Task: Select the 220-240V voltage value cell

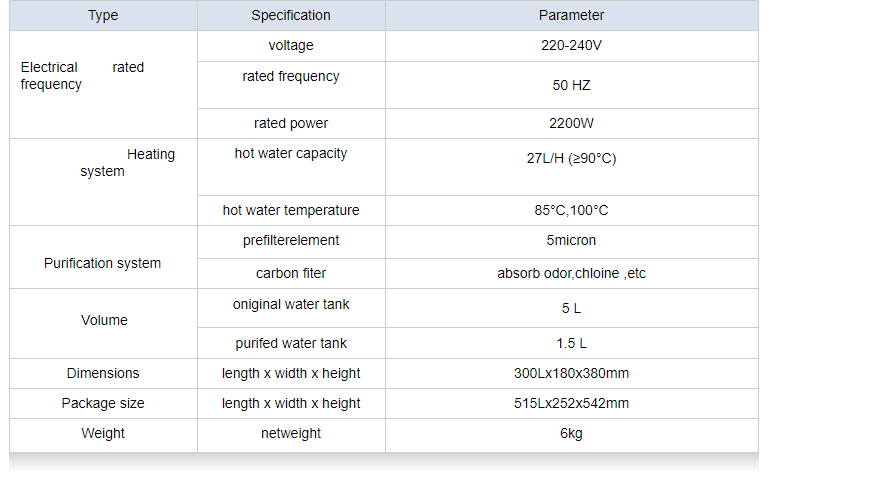Action: pyautogui.click(x=571, y=46)
